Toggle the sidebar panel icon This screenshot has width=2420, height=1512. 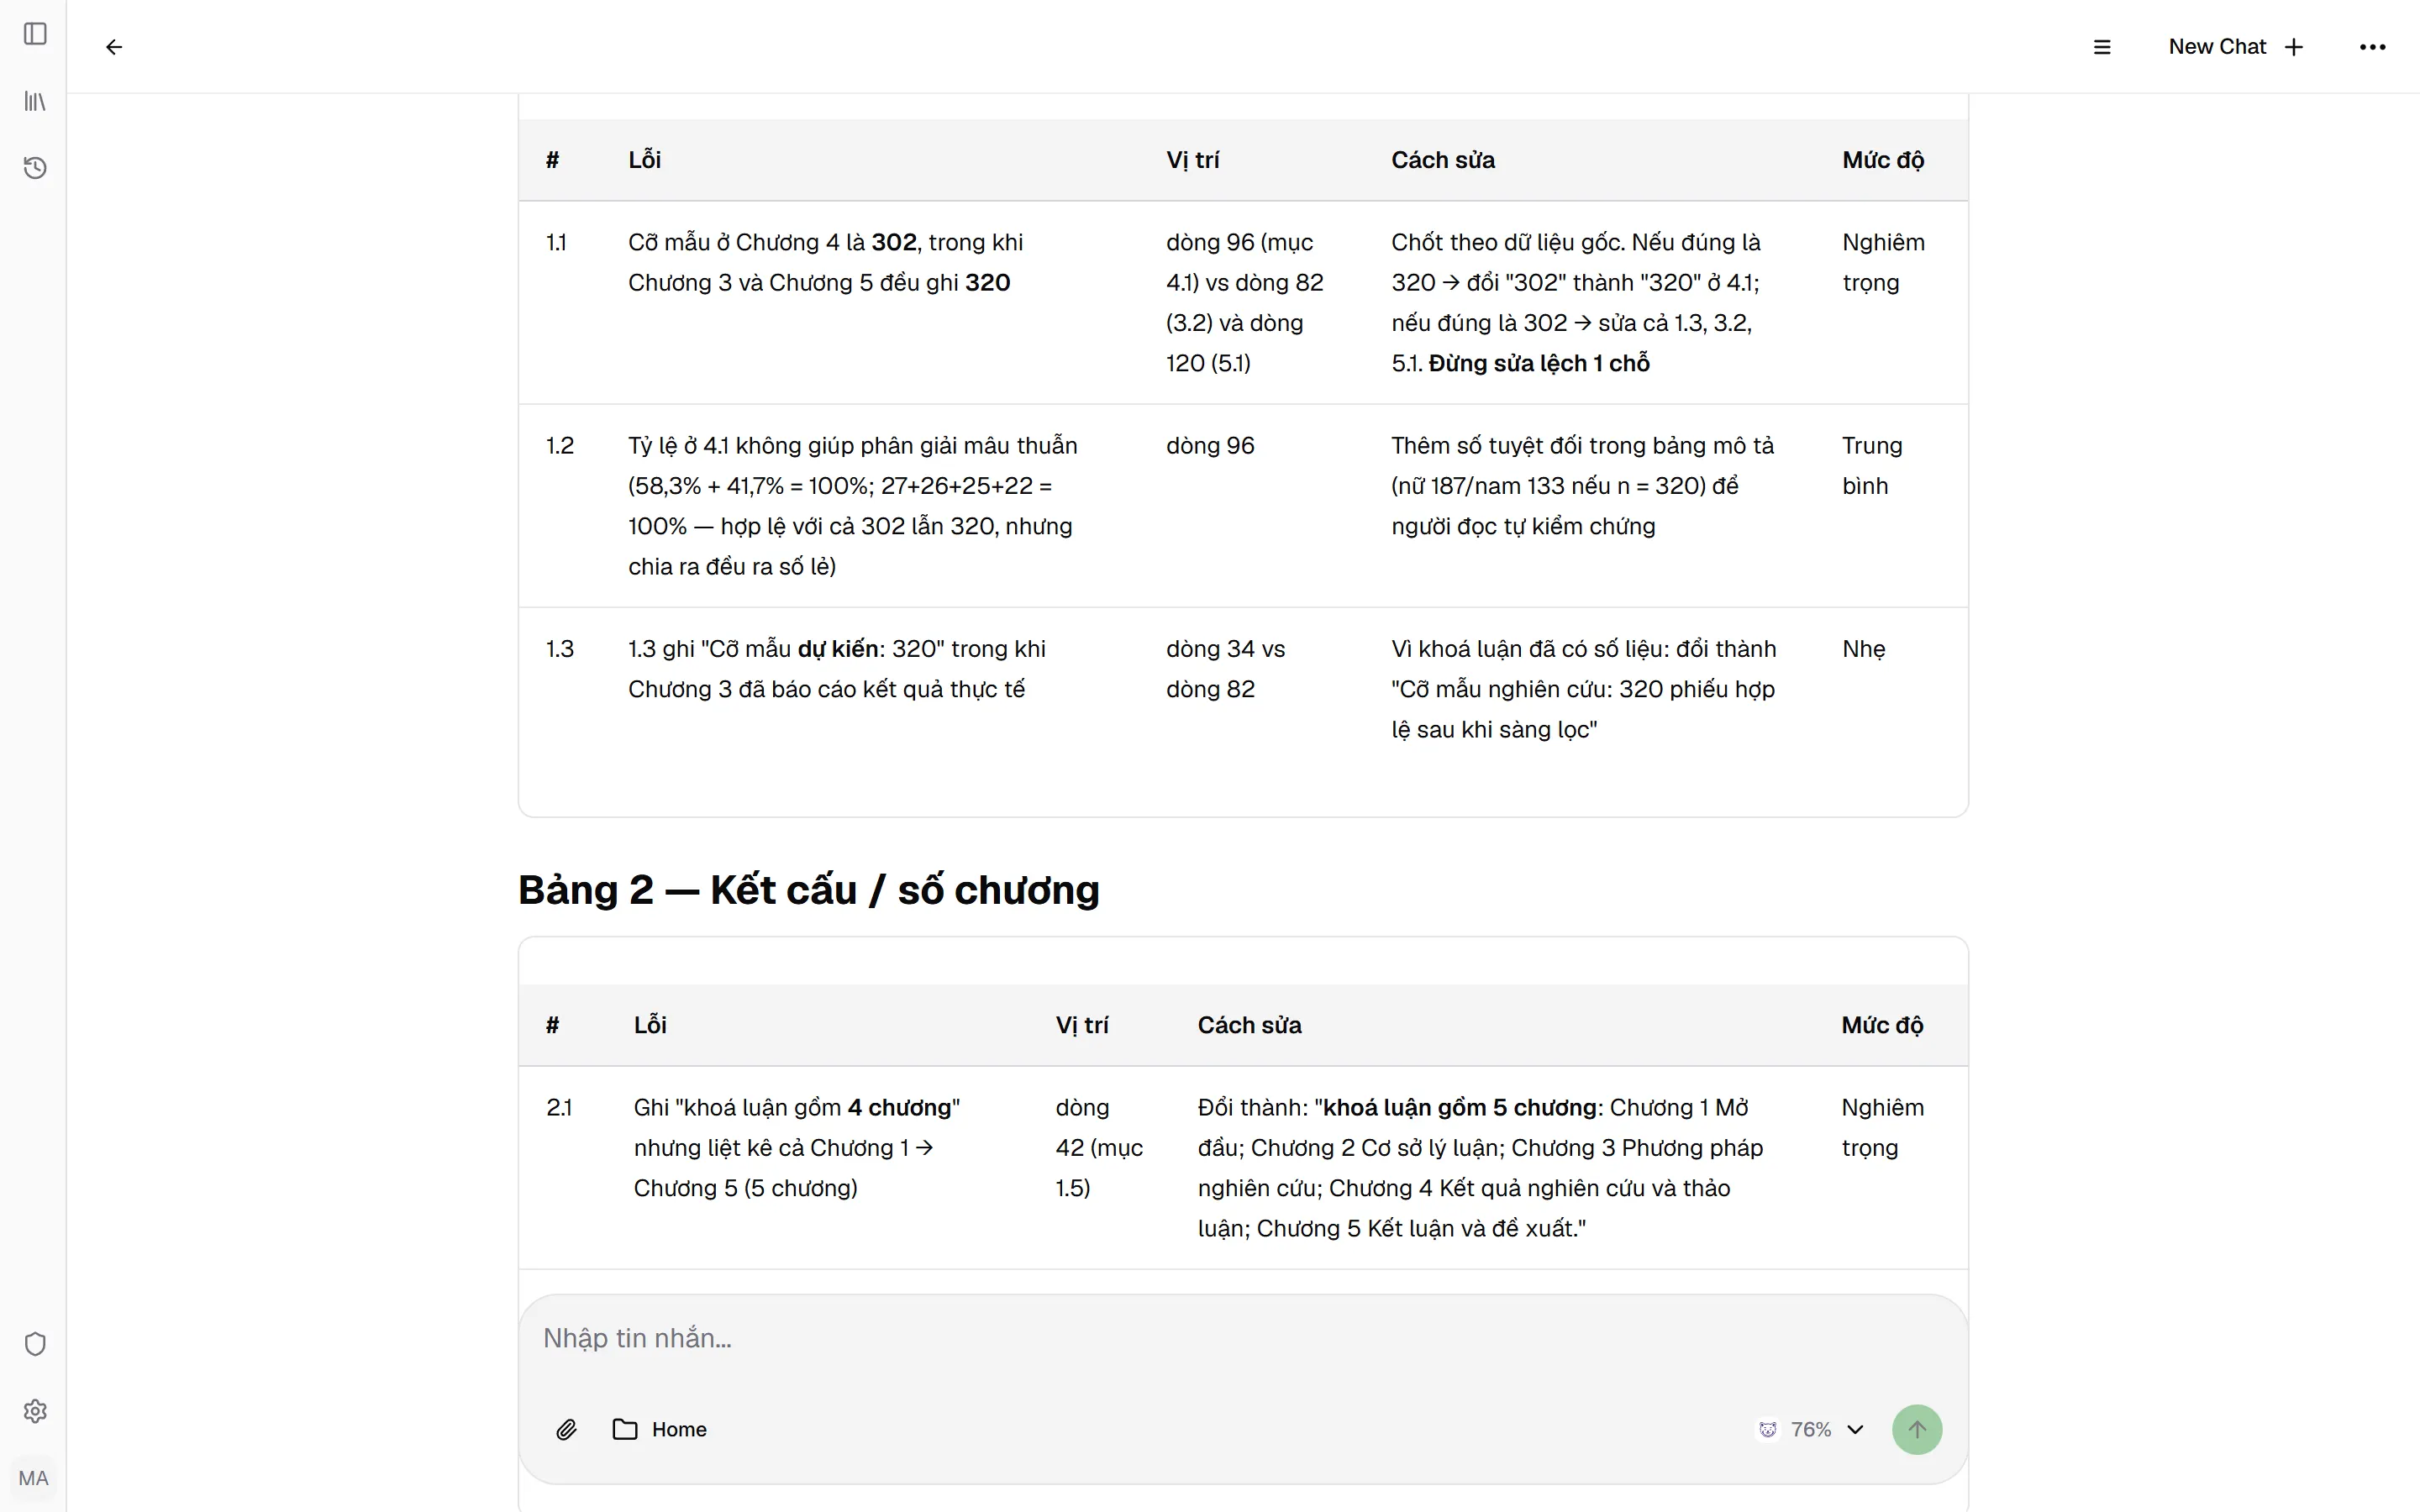(x=35, y=34)
